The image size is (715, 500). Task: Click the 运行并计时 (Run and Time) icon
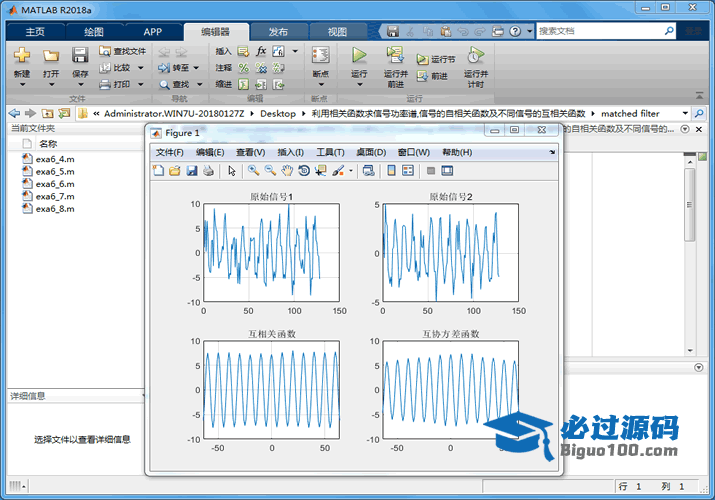476,55
